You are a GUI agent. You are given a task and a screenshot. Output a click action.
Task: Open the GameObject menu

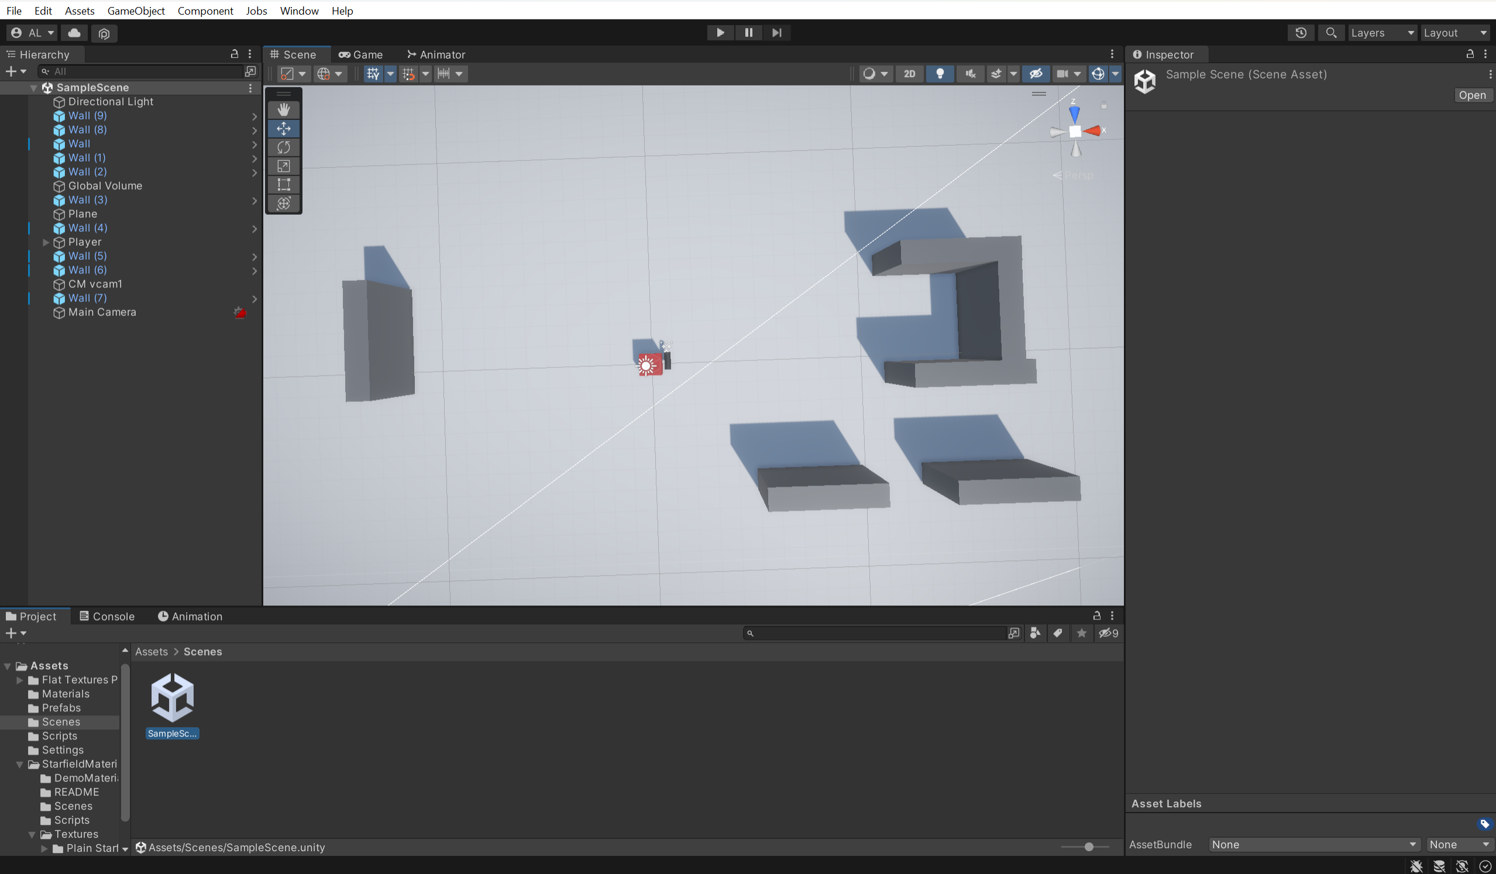click(136, 11)
